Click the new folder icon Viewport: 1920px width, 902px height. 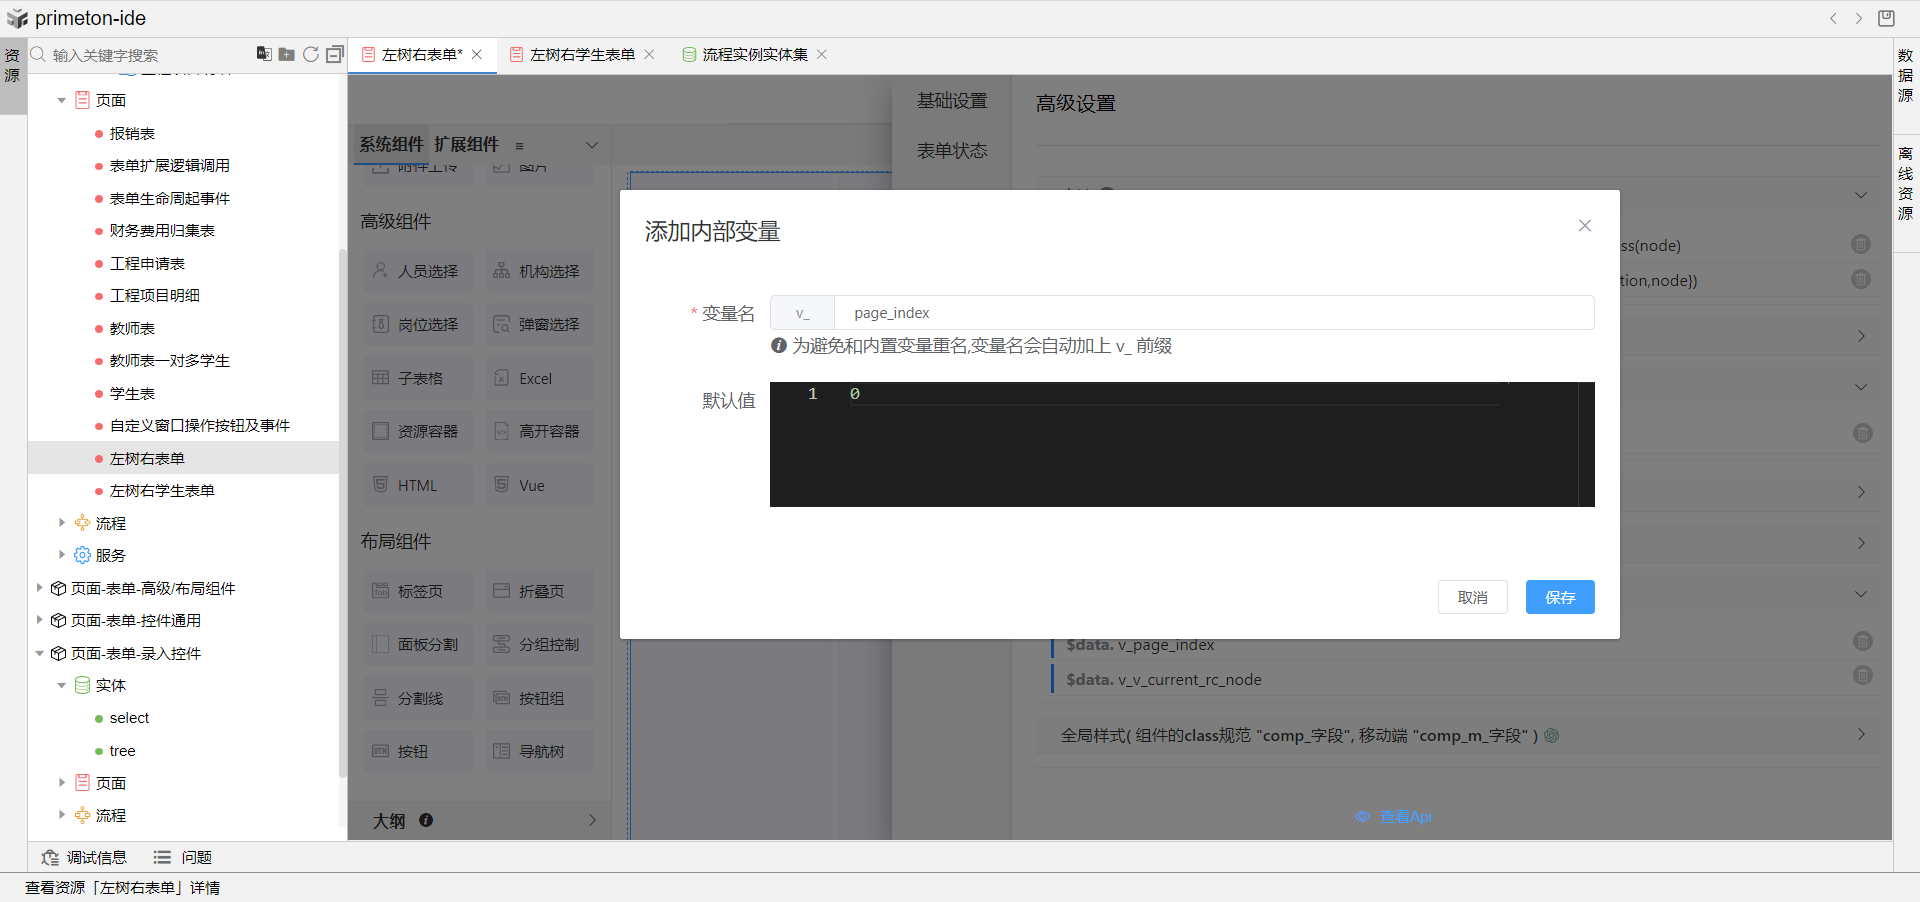[287, 54]
